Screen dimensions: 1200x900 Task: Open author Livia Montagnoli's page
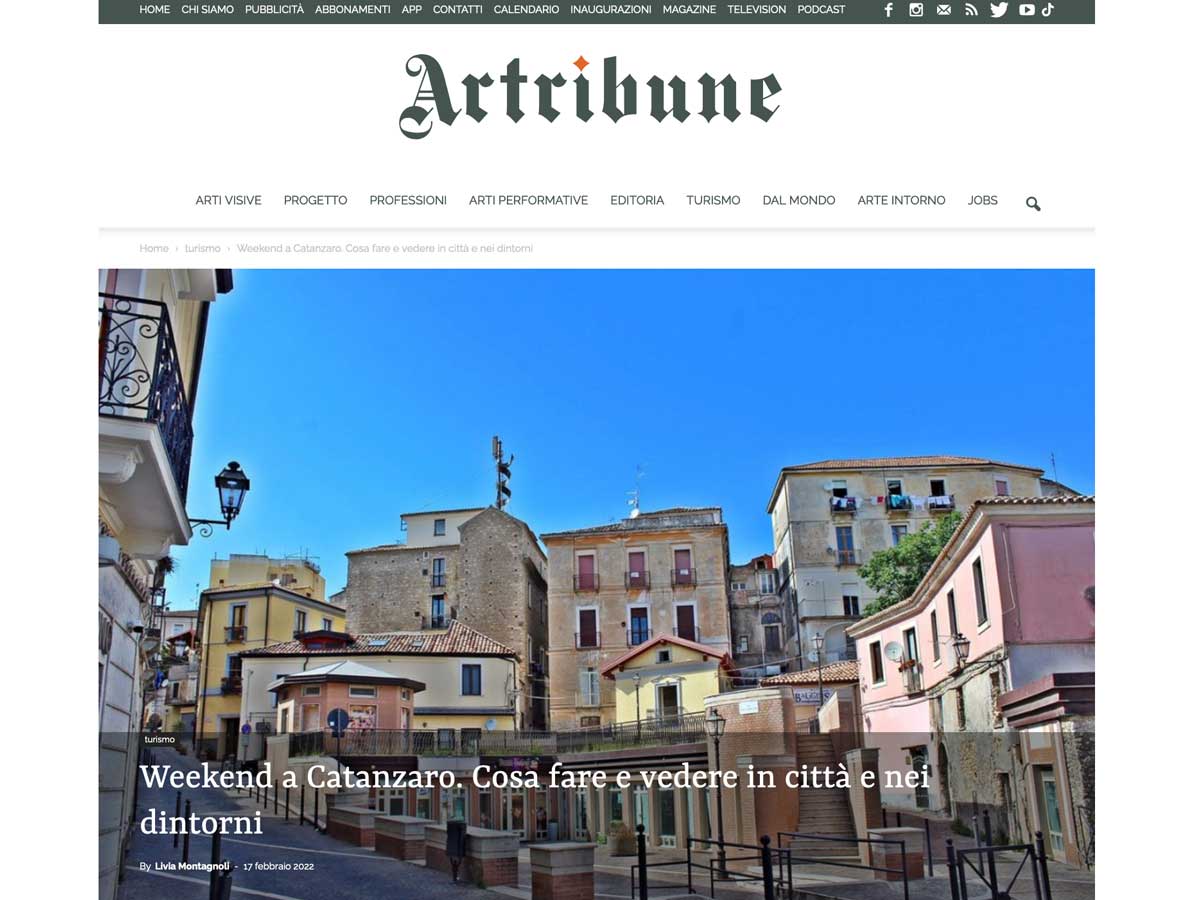pos(192,866)
